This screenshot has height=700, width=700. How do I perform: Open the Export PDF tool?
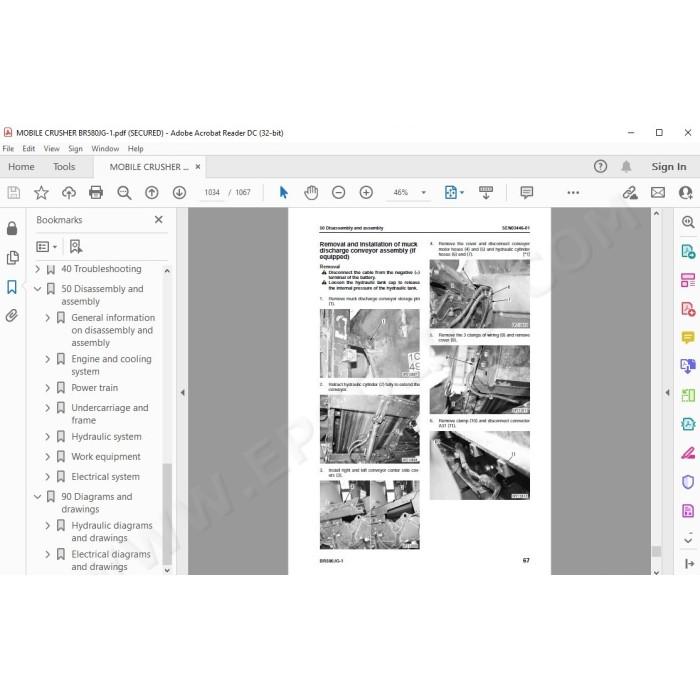coord(688,251)
